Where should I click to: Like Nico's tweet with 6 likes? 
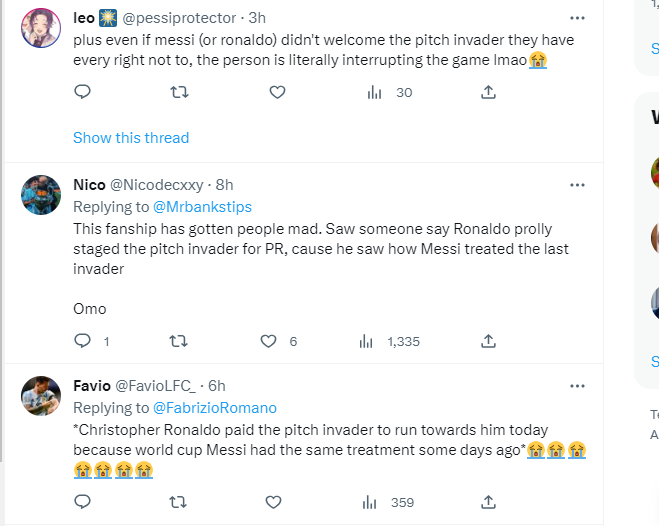coord(268,341)
